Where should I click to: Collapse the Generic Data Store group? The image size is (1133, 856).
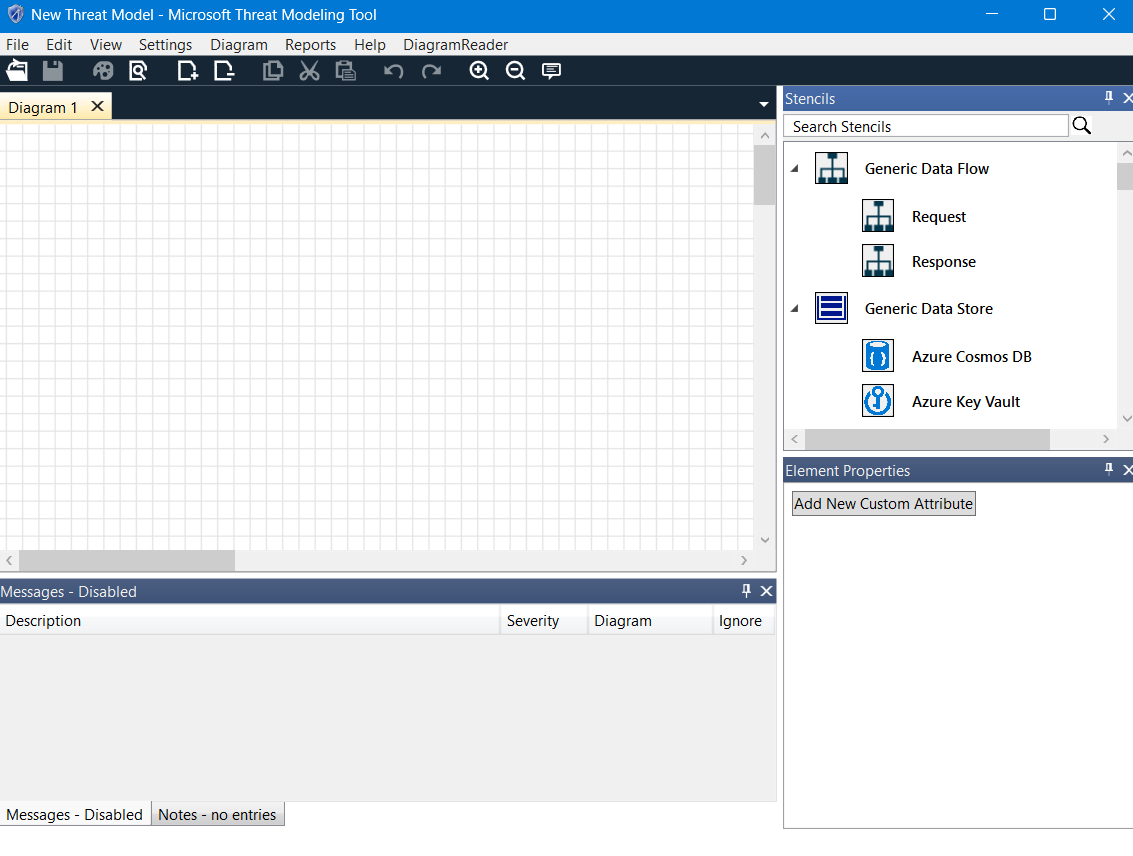pos(795,309)
